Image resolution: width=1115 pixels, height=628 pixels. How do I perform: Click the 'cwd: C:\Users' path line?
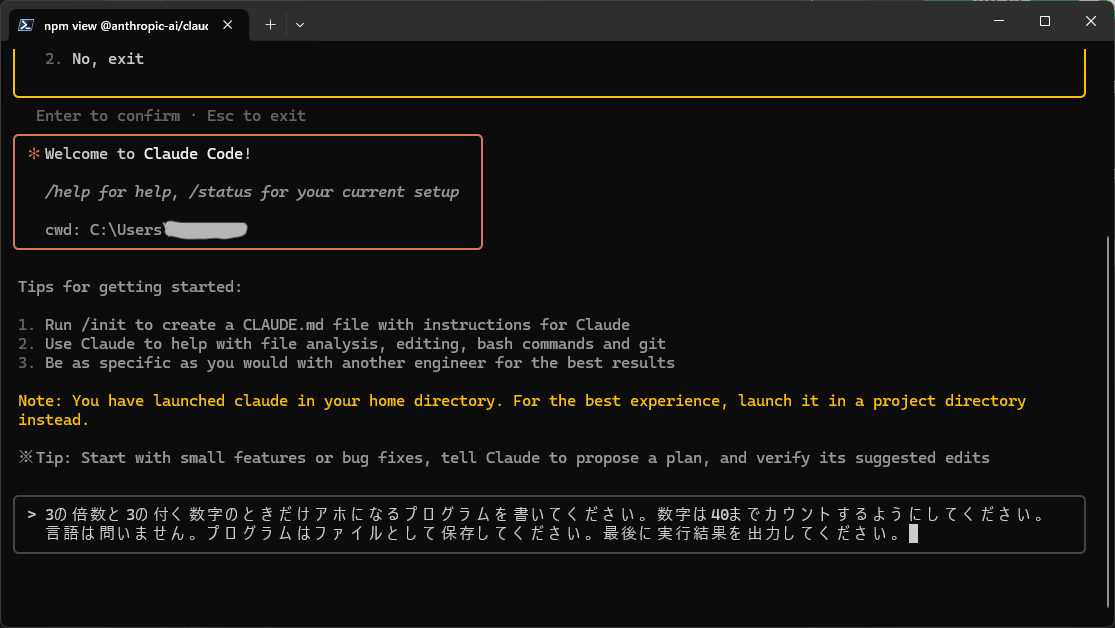coord(146,230)
